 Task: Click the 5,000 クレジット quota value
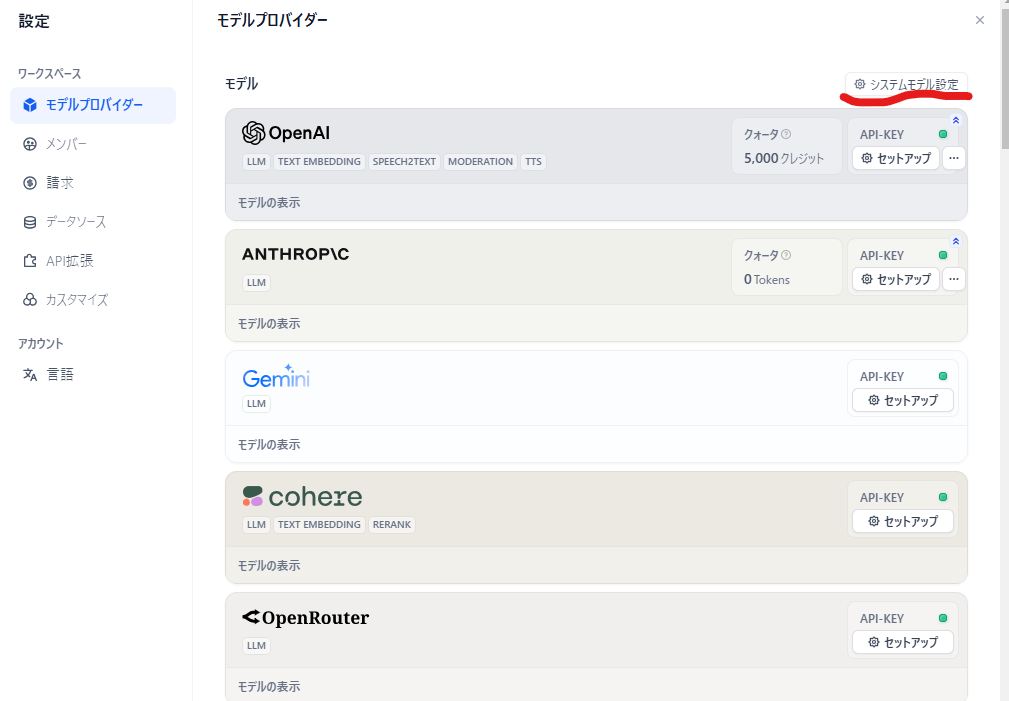pyautogui.click(x=784, y=158)
